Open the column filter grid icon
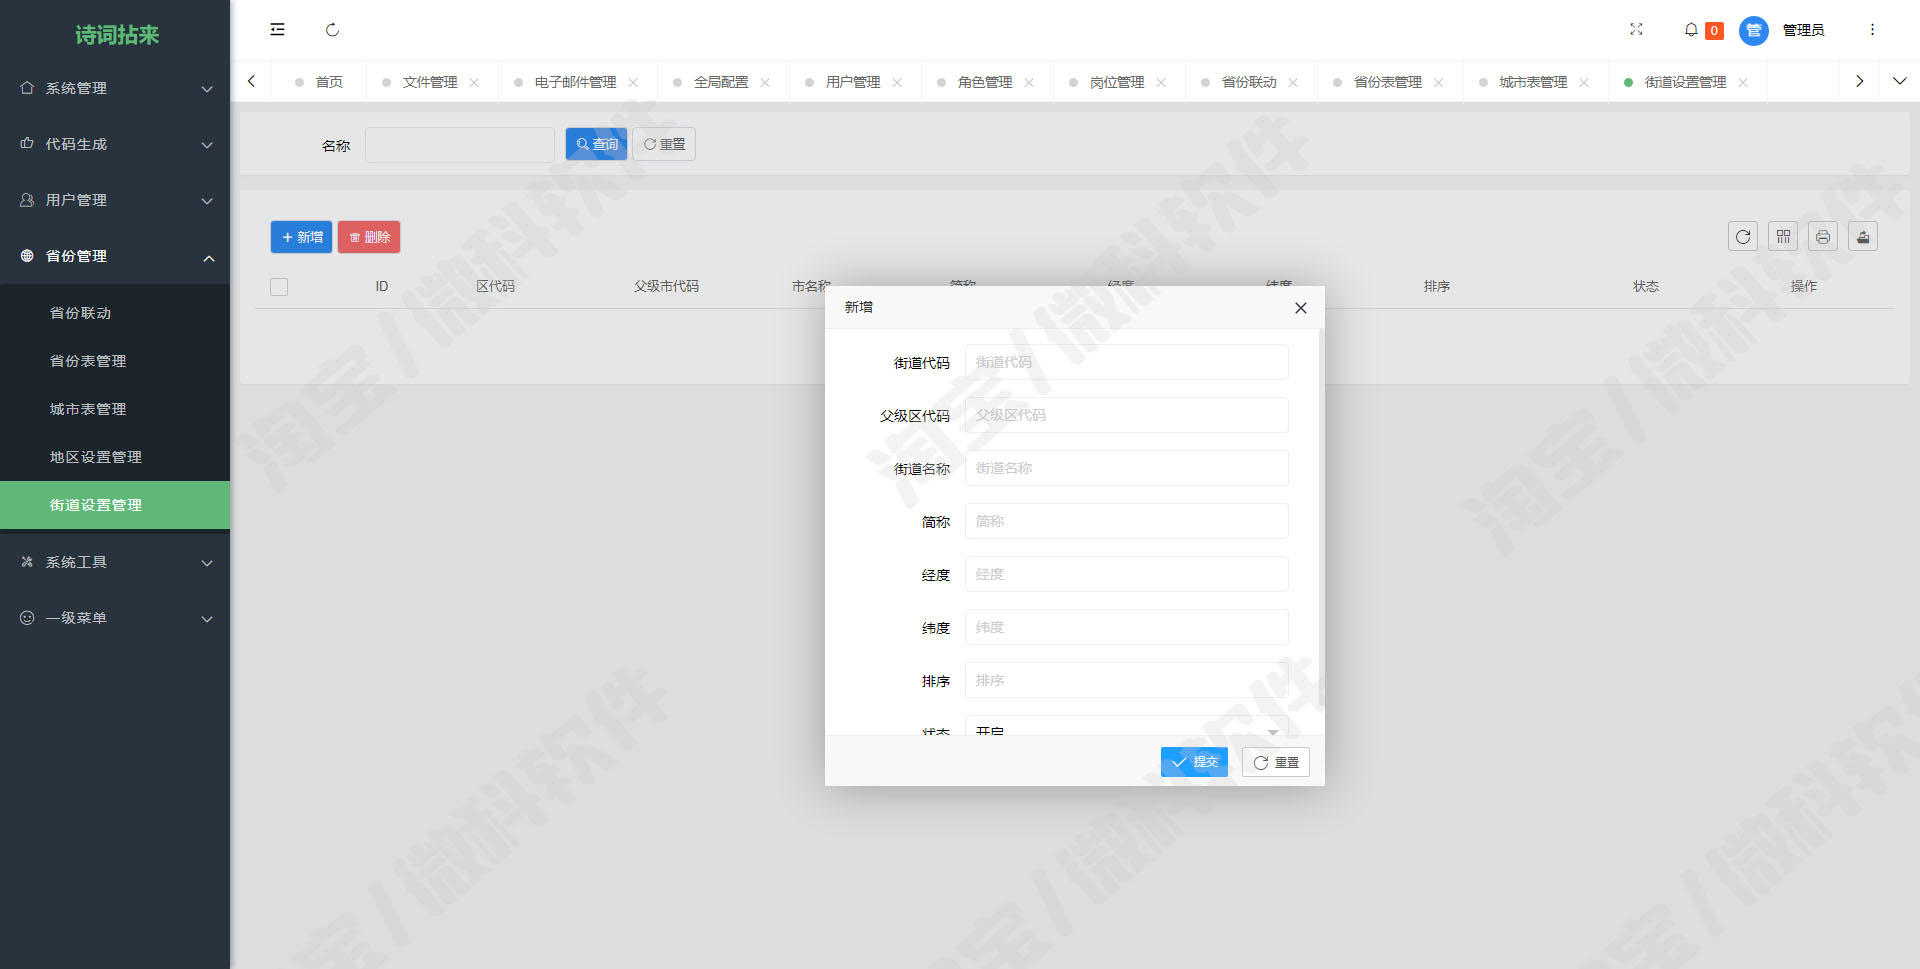 tap(1783, 237)
